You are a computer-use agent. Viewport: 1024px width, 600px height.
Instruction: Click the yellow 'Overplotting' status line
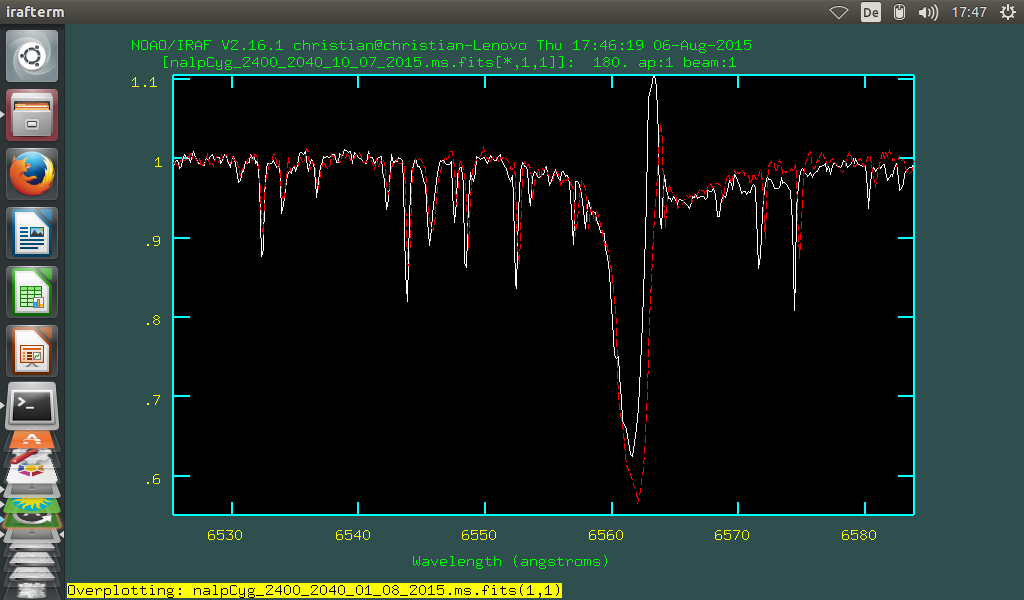coord(314,590)
